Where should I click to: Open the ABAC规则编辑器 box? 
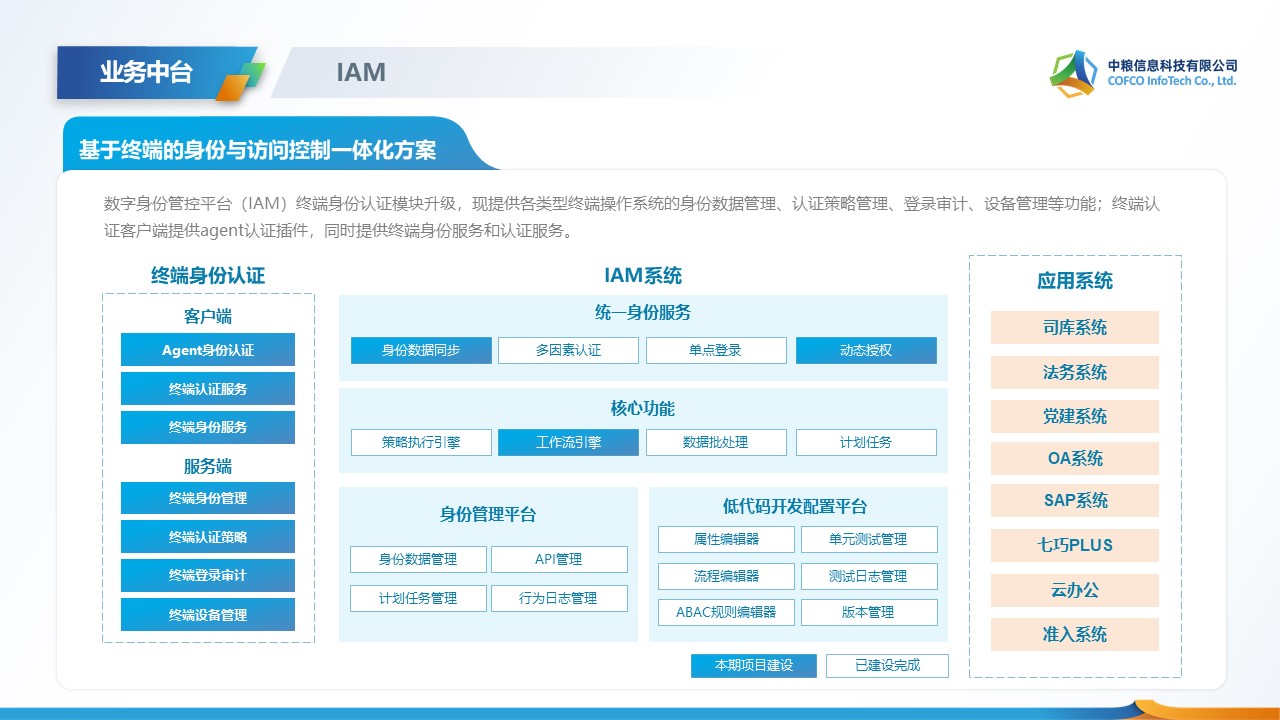726,612
